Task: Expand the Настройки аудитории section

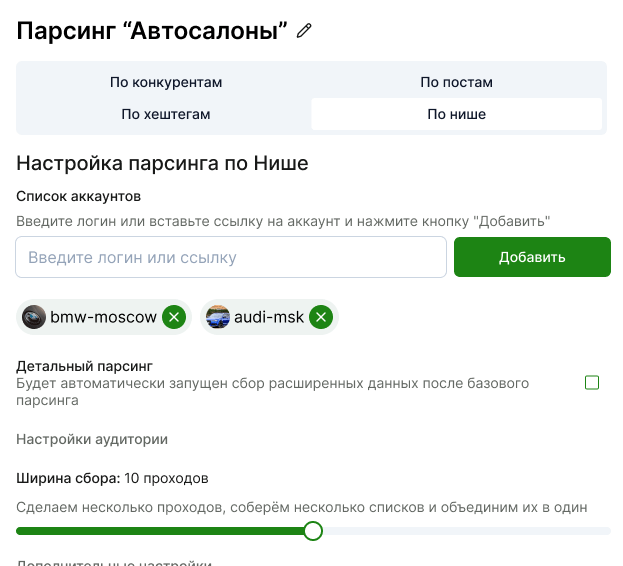Action: coord(92,439)
